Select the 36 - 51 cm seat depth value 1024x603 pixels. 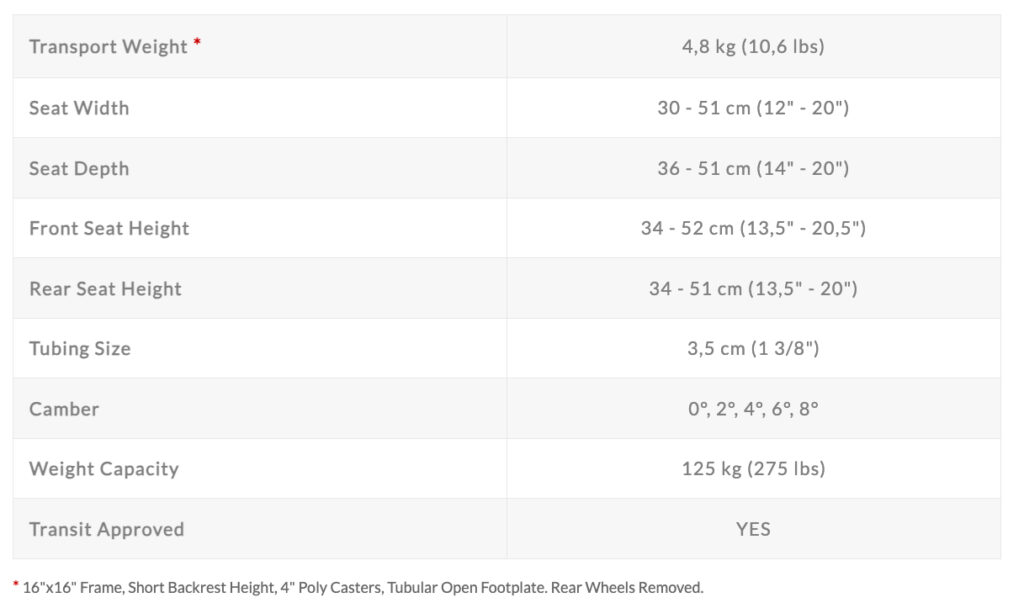tap(753, 168)
